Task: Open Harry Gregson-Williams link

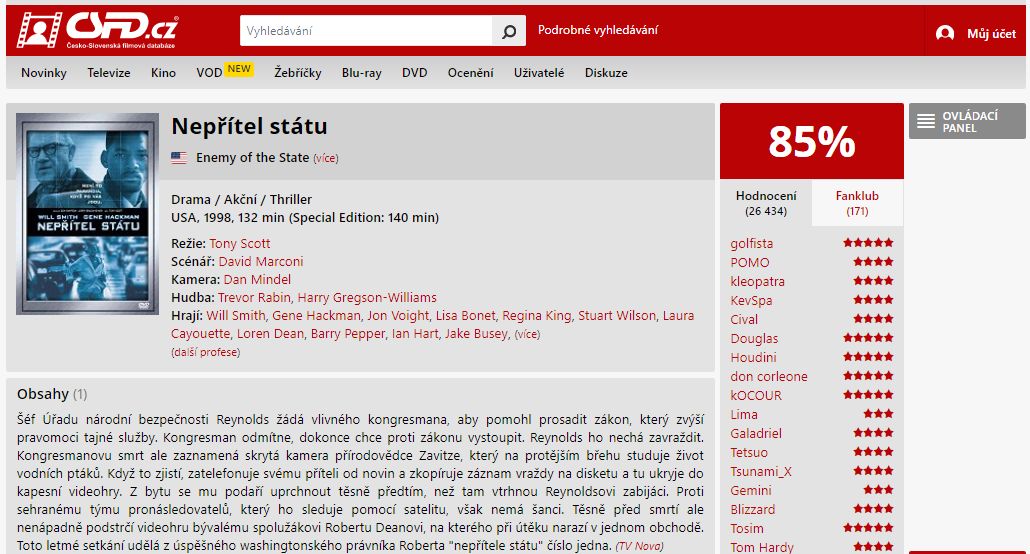Action: point(367,298)
